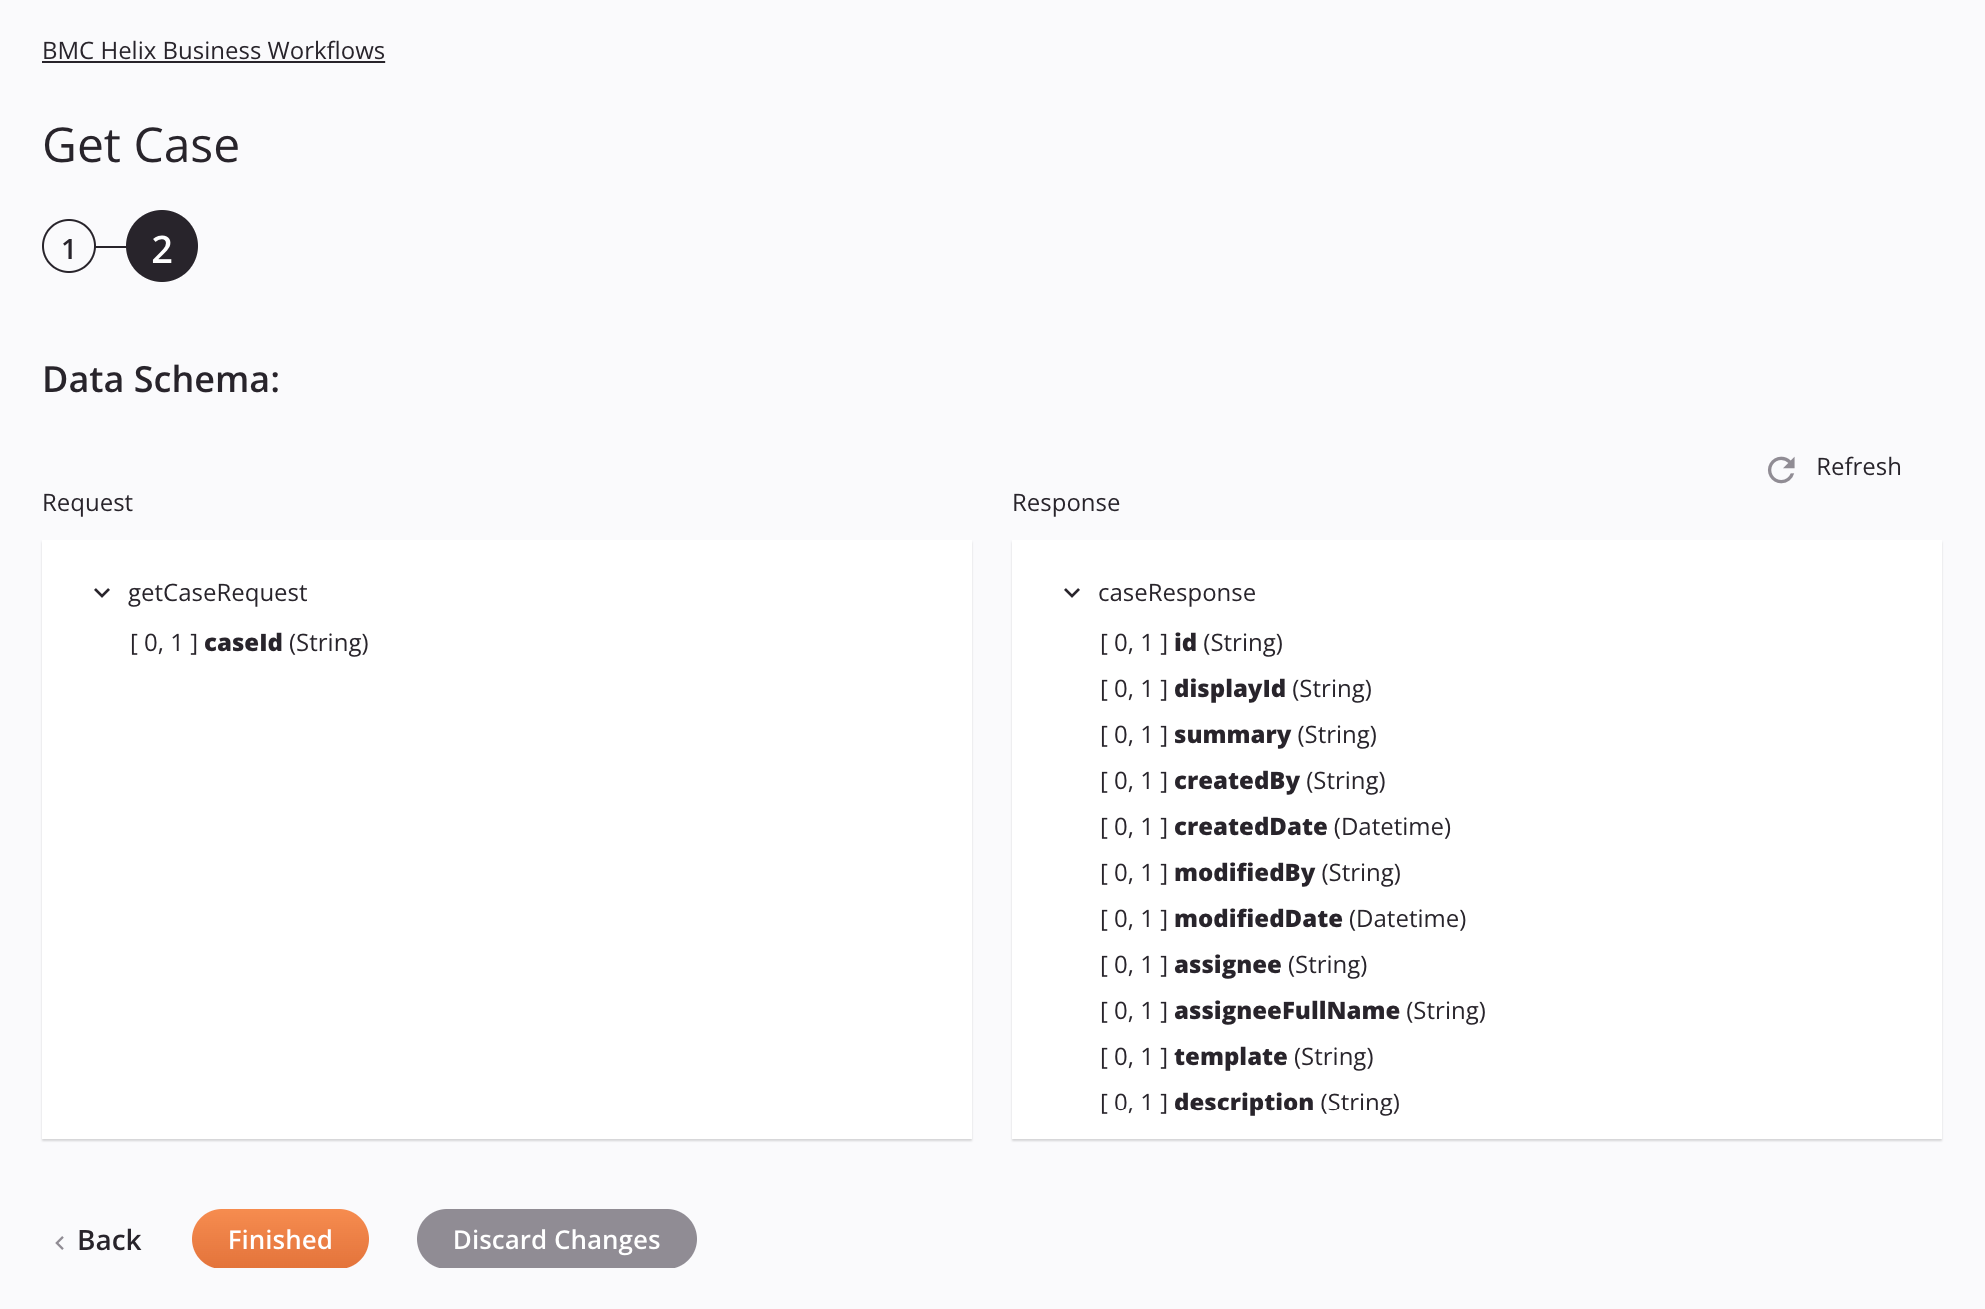Open the BMC Helix Business Workflows menu link
This screenshot has width=1985, height=1309.
coord(213,48)
